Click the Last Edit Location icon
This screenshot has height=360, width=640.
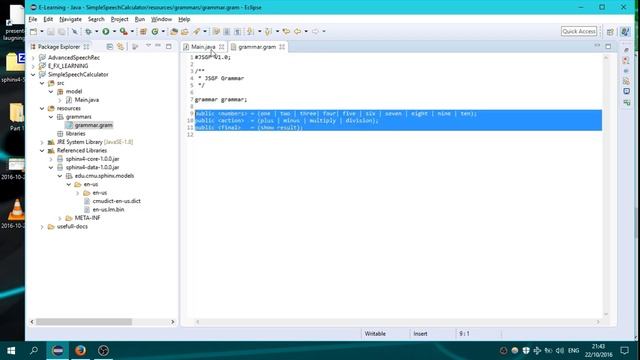click(x=286, y=31)
